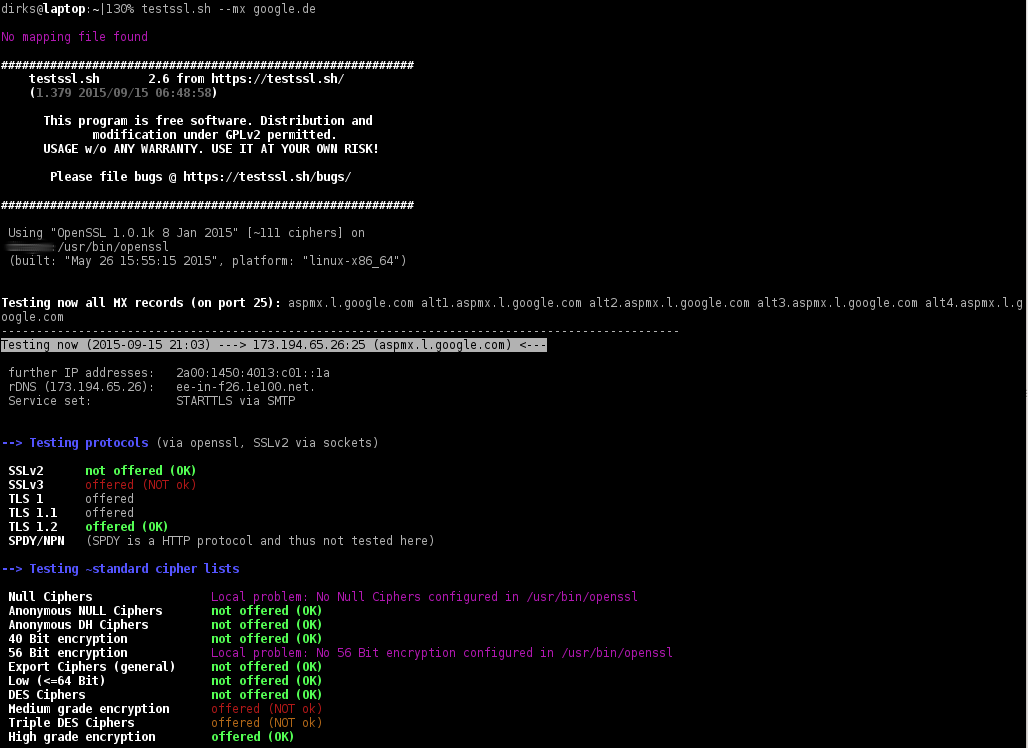Click the 'Anonymous DH Ciphers' label
Image resolution: width=1028 pixels, height=748 pixels.
click(x=79, y=625)
